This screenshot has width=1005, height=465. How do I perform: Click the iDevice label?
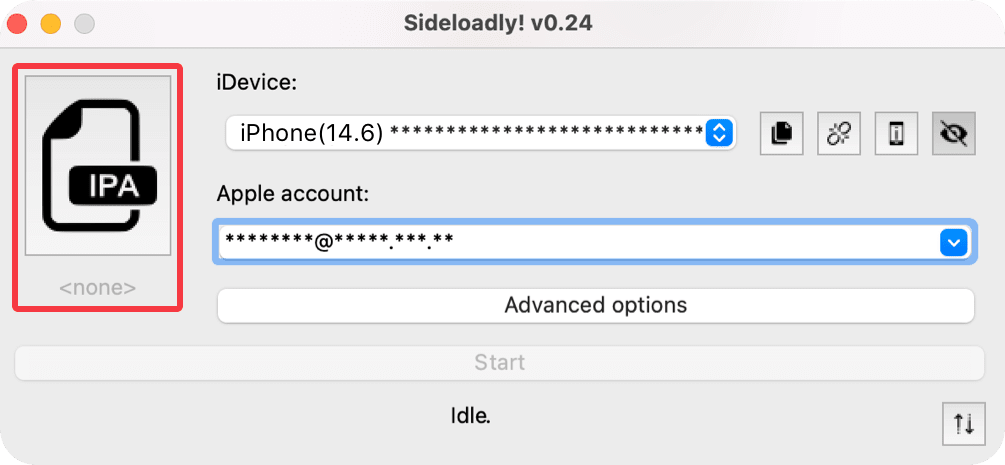click(257, 83)
